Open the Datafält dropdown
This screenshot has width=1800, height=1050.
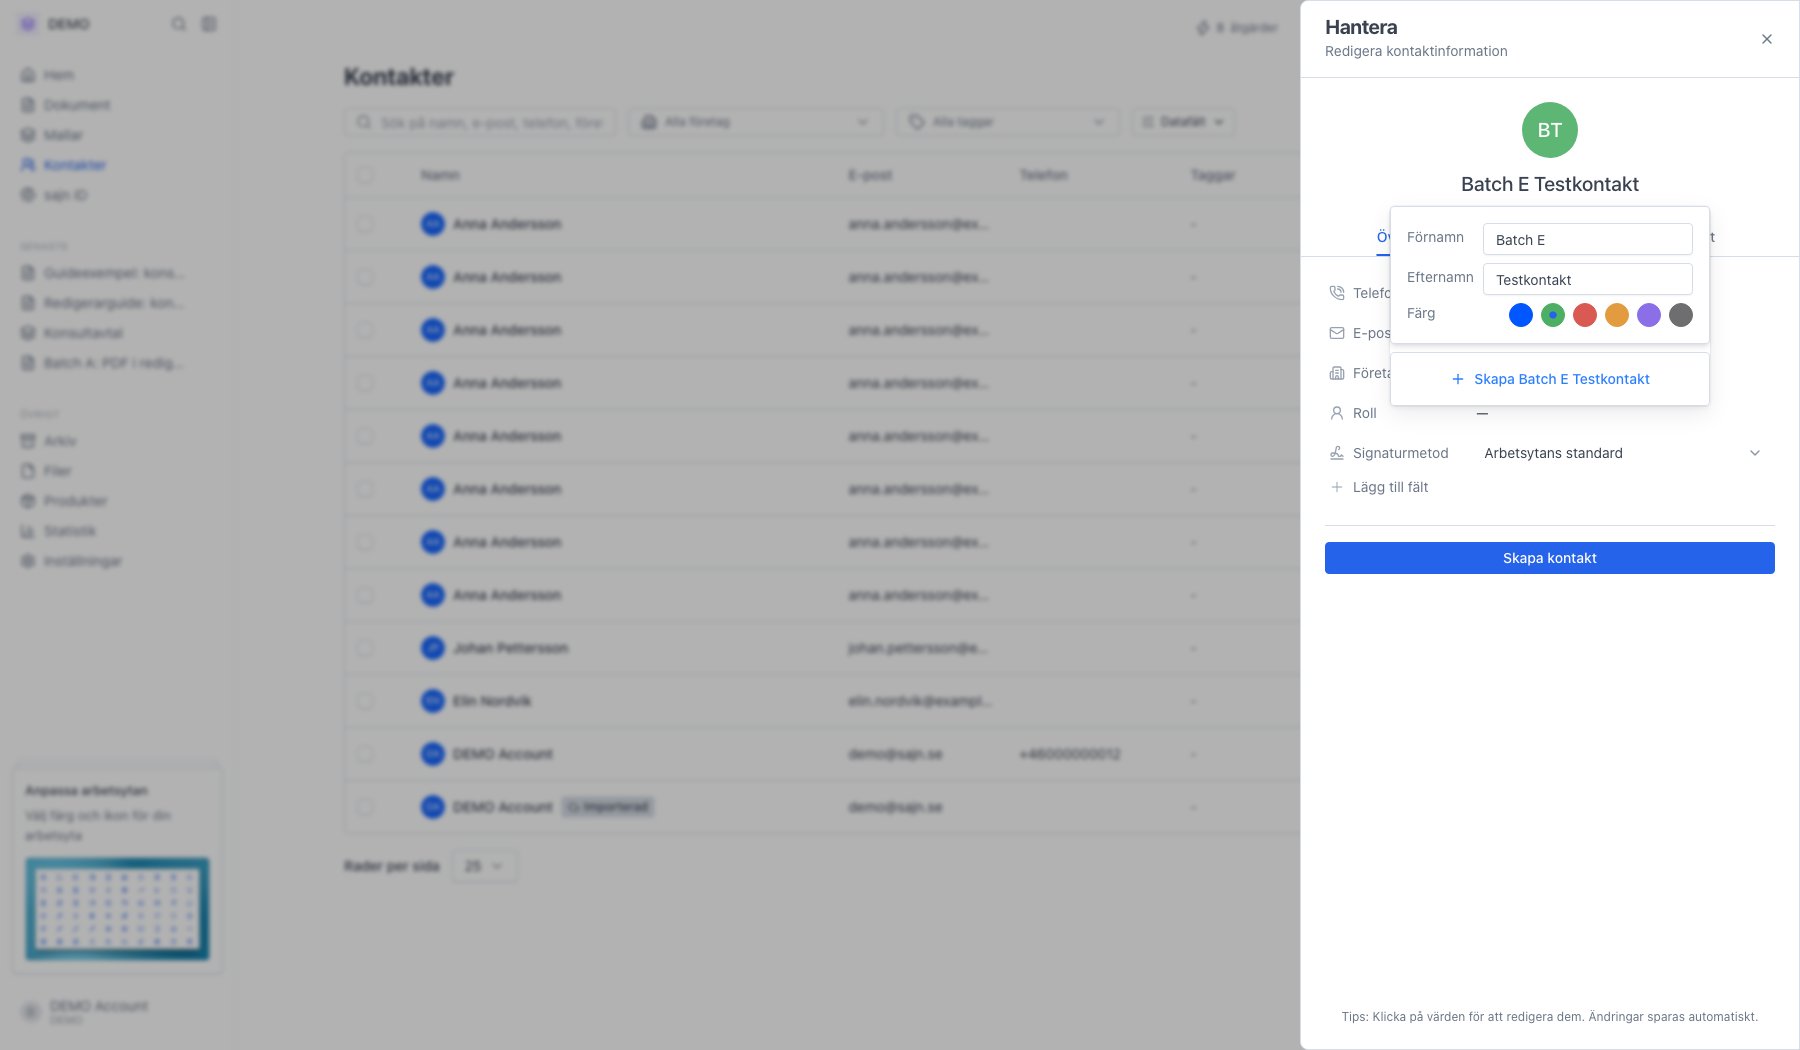tap(1183, 122)
